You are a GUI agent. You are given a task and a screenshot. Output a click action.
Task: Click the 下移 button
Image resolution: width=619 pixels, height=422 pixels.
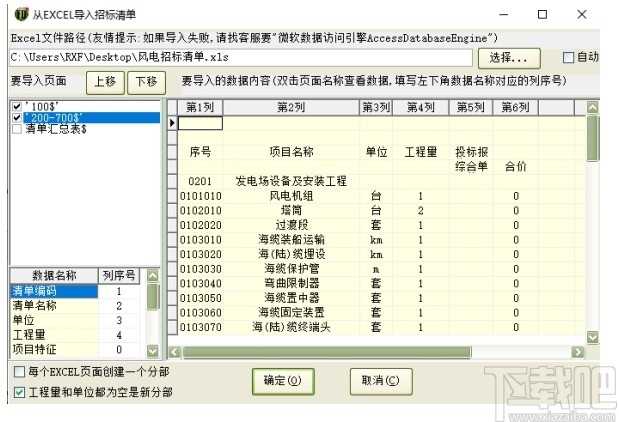click(146, 82)
